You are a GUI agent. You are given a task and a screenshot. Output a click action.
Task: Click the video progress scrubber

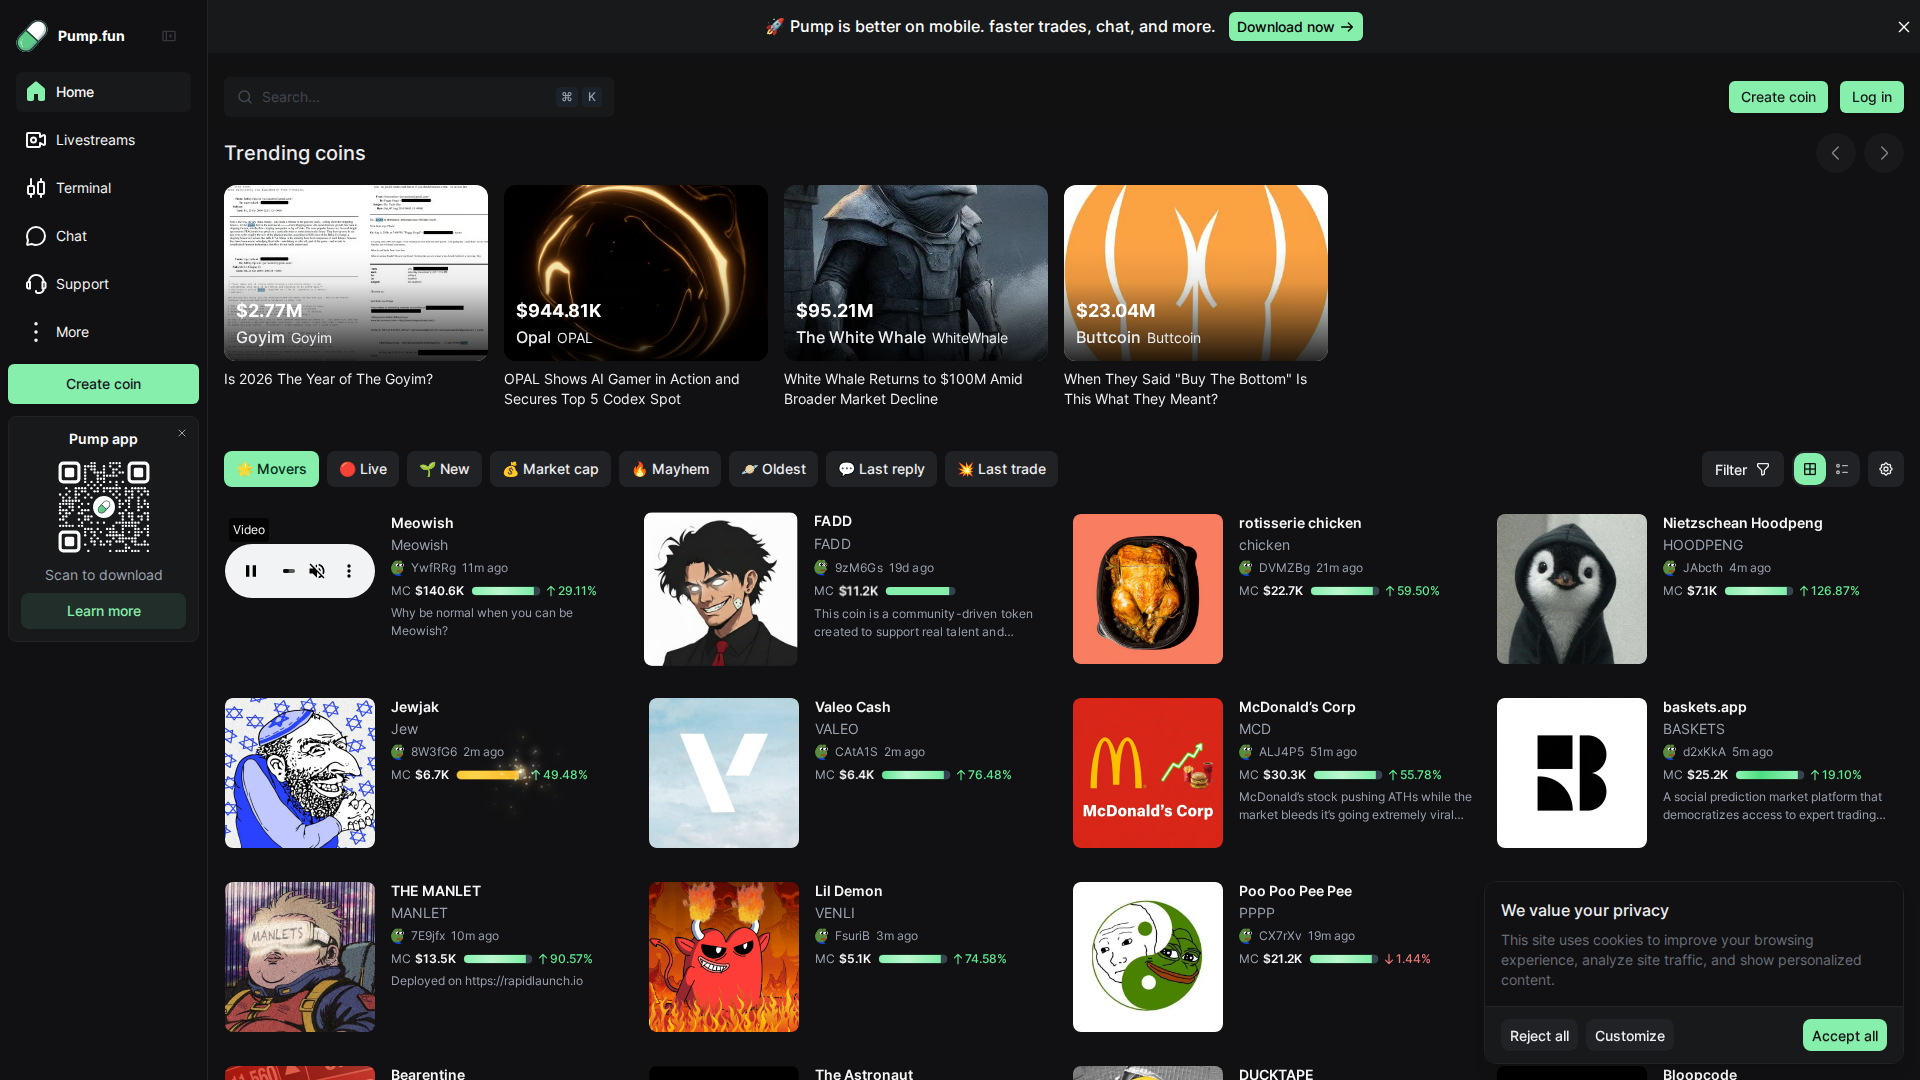coord(288,571)
